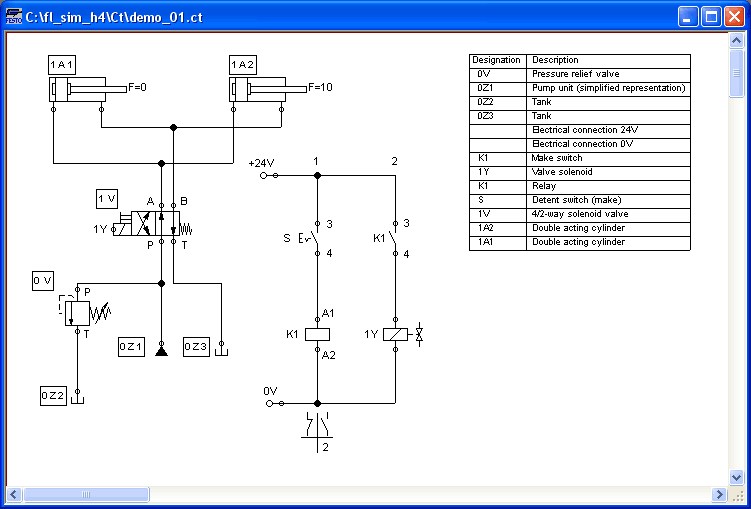Click the 1A2 label box
Screen dimensions: 751x509
coord(243,65)
